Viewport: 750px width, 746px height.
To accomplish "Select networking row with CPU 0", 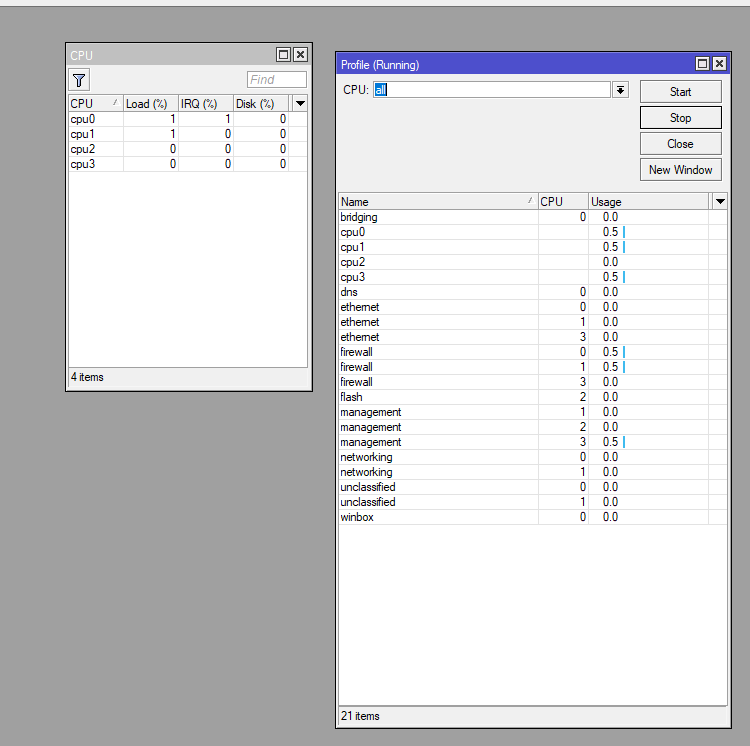I will coord(533,457).
